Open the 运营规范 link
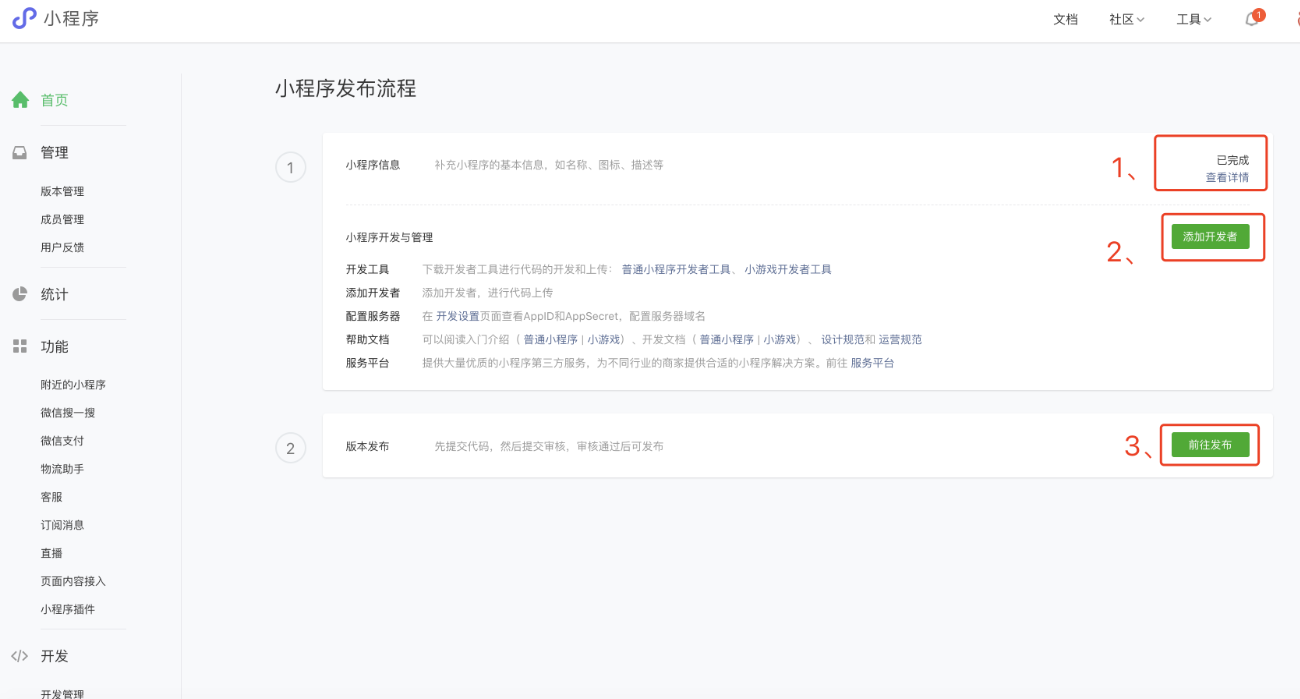This screenshot has height=699, width=1300. click(x=900, y=339)
